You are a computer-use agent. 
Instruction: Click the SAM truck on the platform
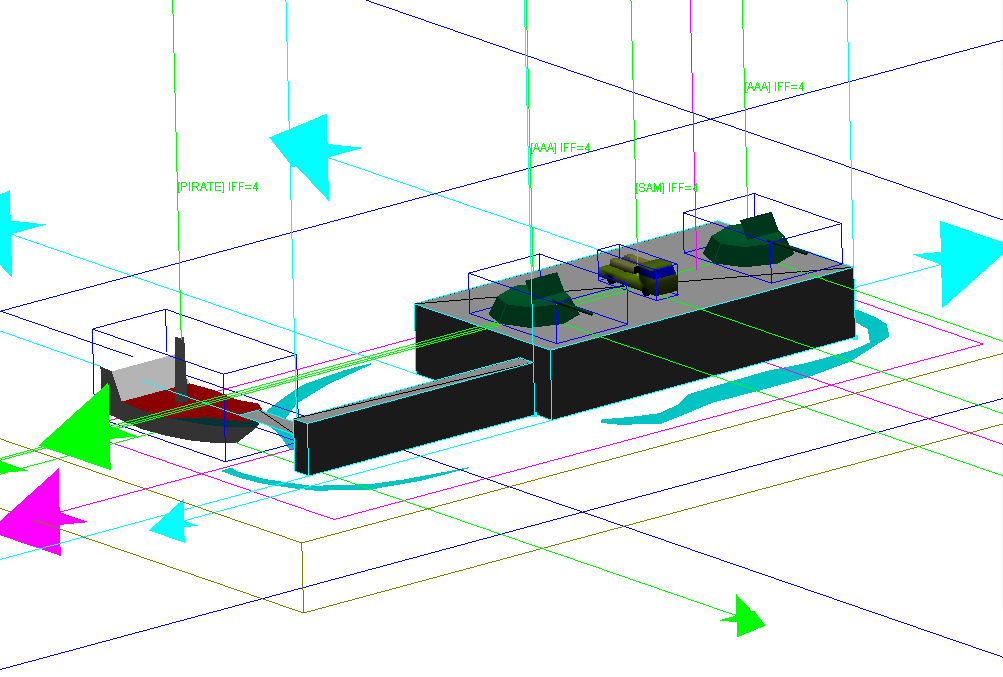coord(638,276)
